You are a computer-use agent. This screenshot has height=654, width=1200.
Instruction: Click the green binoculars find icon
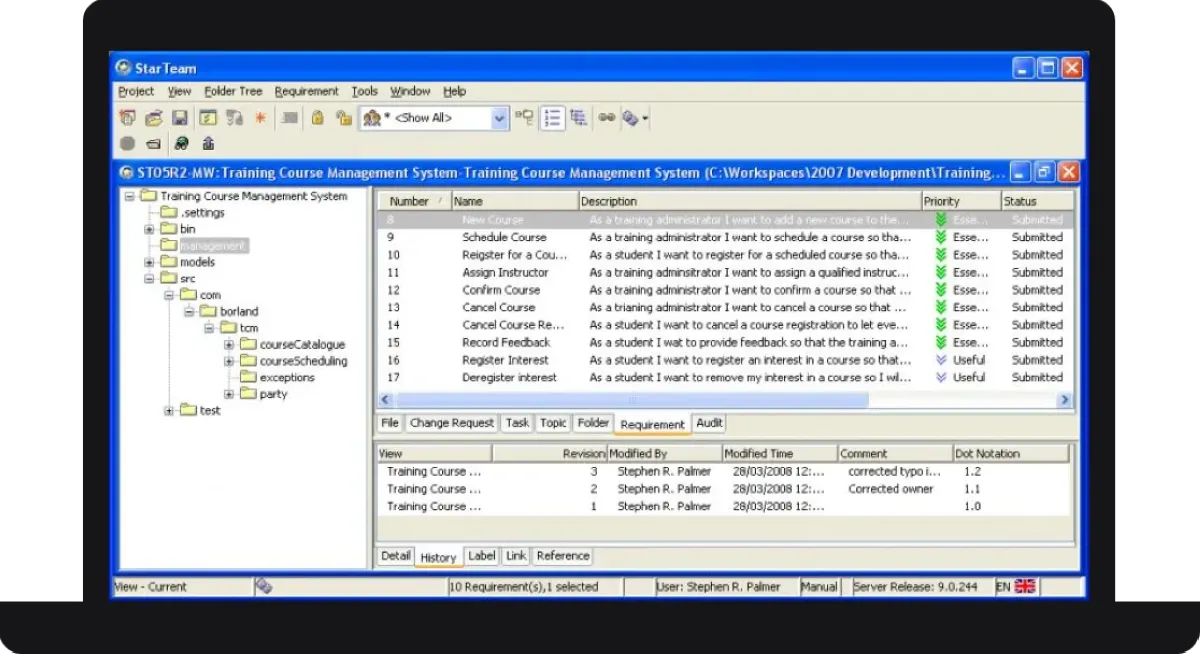[x=182, y=143]
